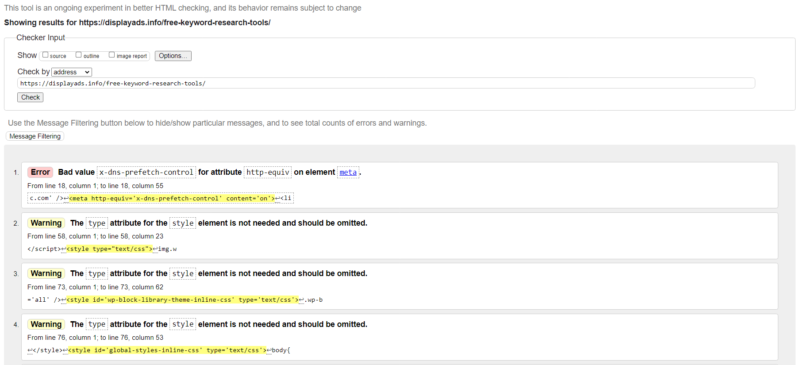This screenshot has height=365, width=800.
Task: Click the Checker Input legend label
Action: (41, 38)
